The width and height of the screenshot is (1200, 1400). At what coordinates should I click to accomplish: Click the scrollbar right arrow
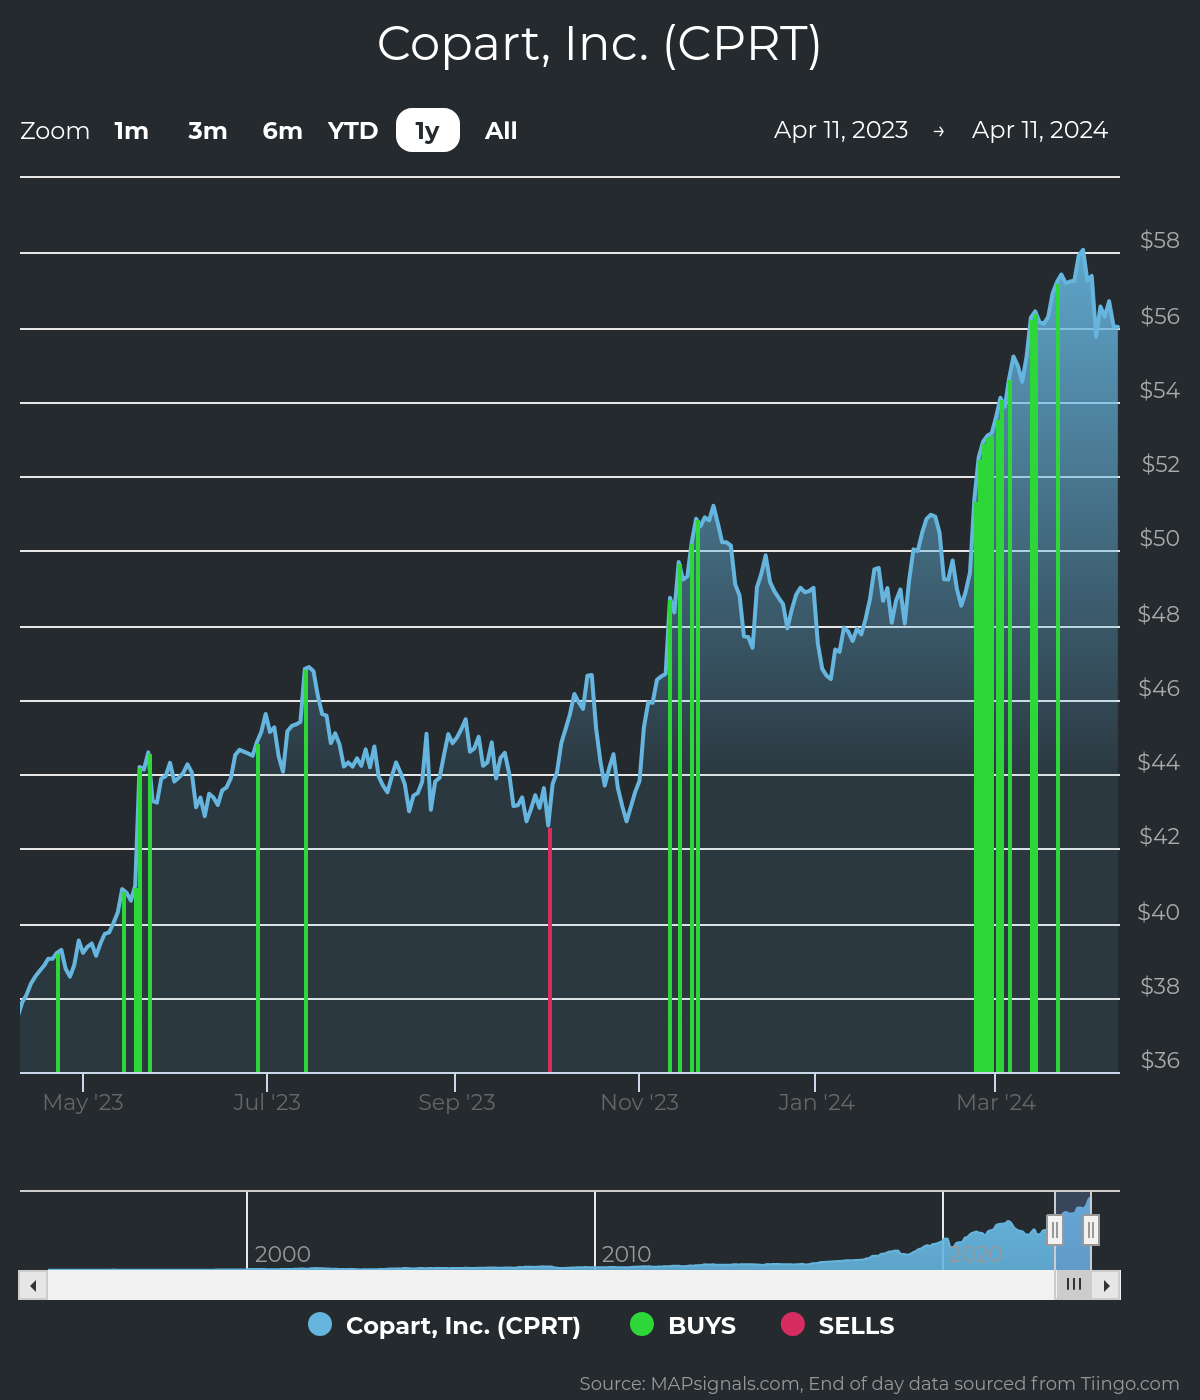point(1106,1285)
